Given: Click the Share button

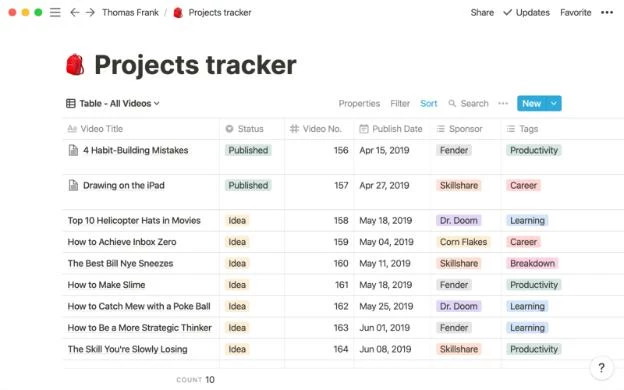Looking at the screenshot, I should (x=482, y=13).
